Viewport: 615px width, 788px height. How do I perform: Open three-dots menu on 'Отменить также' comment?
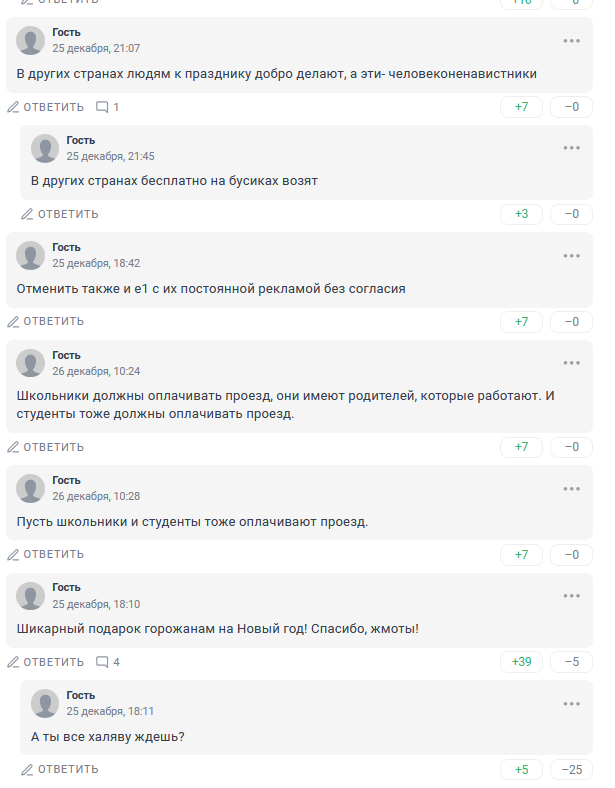[571, 255]
